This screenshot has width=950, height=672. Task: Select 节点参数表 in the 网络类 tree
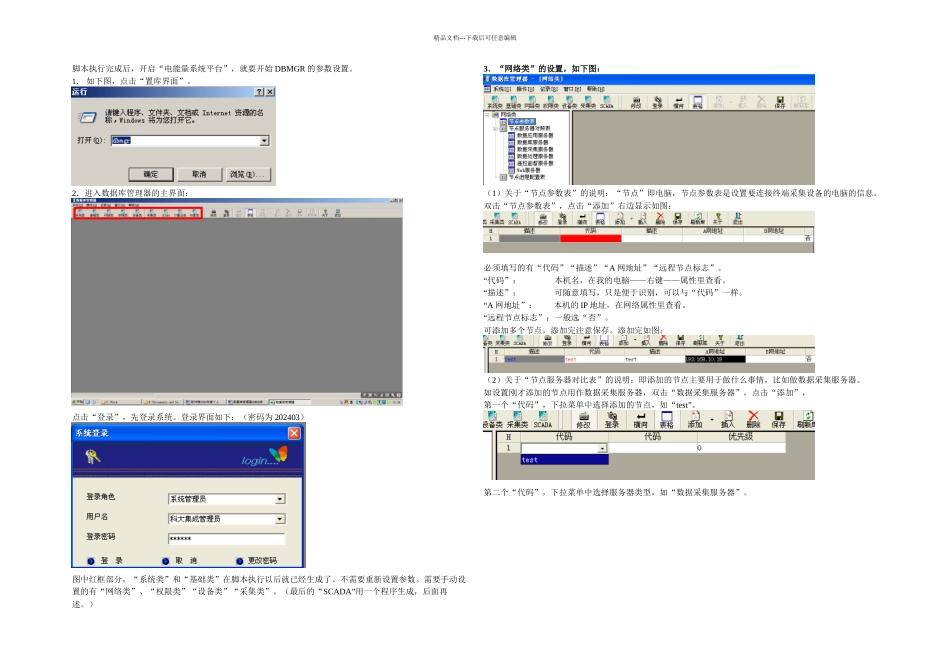(521, 122)
